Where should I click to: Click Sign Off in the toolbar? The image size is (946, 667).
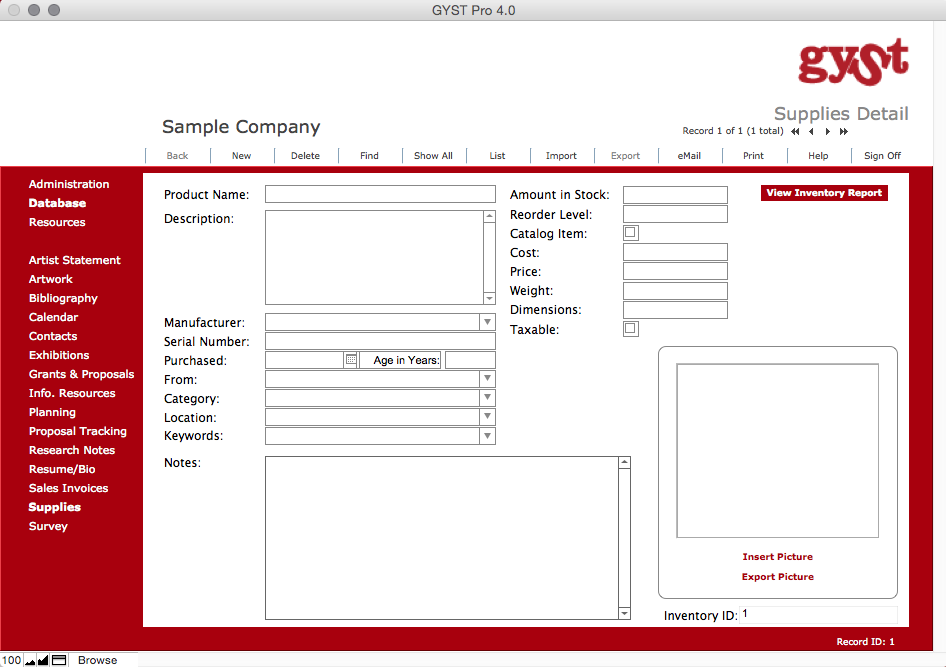882,156
